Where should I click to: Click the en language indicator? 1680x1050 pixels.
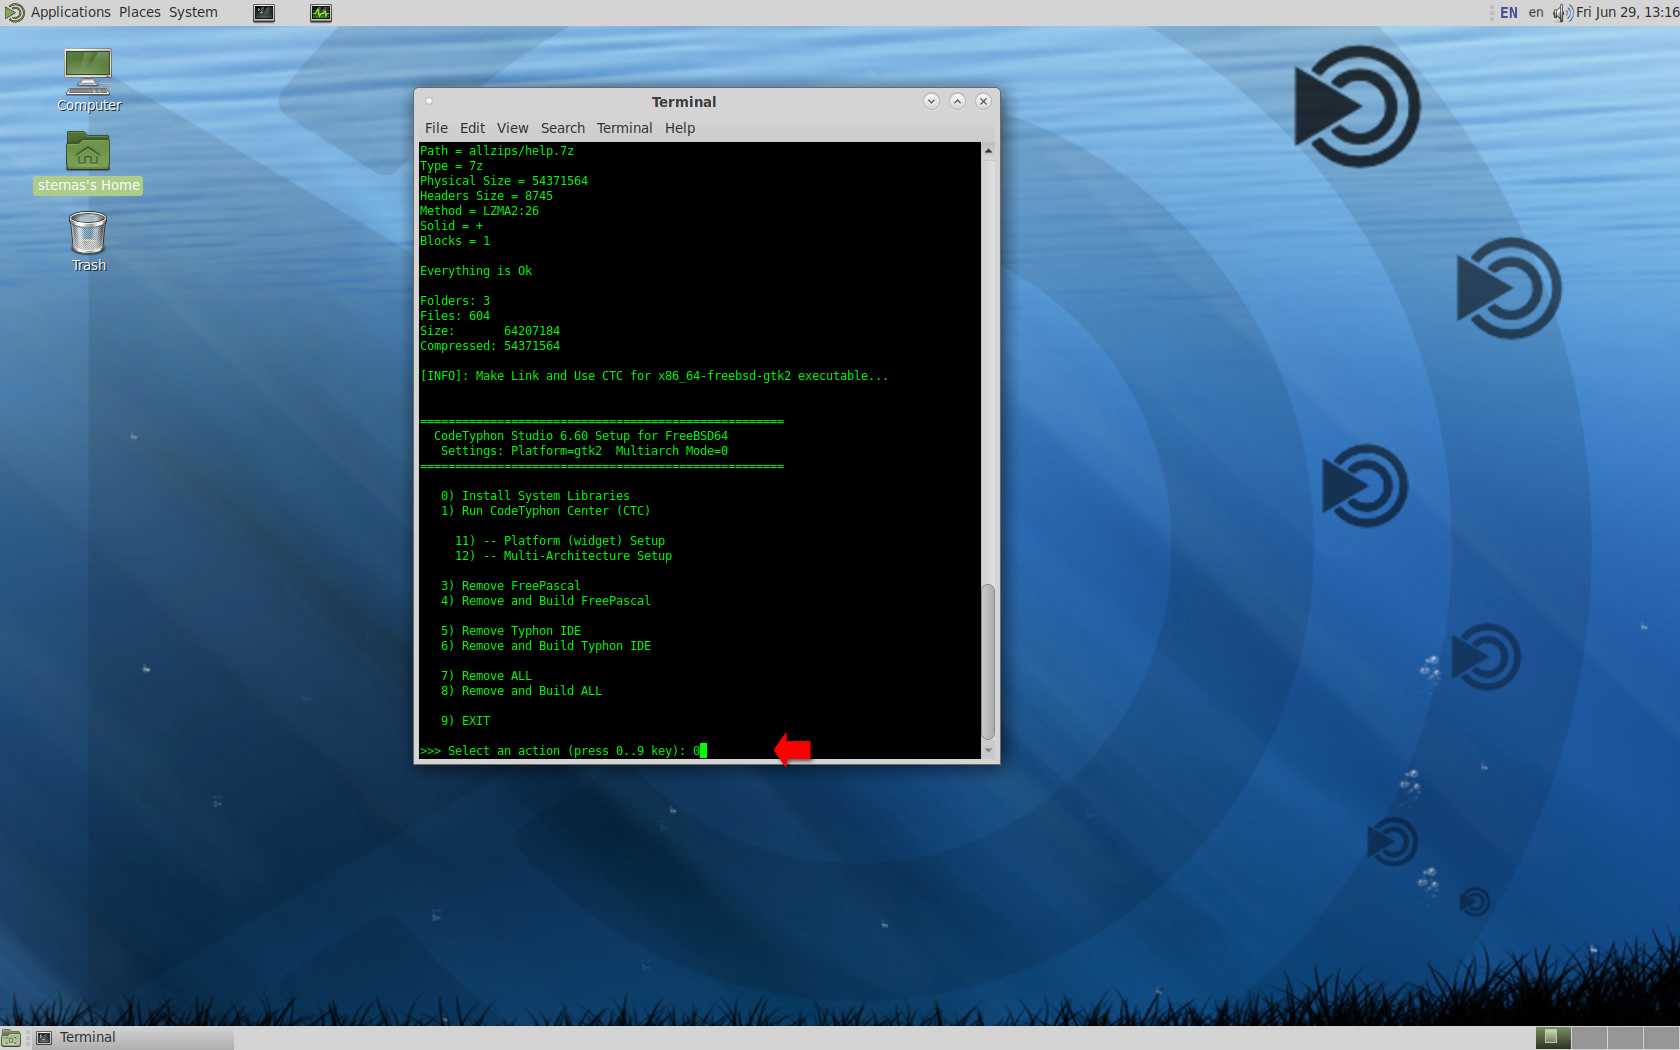point(1536,13)
